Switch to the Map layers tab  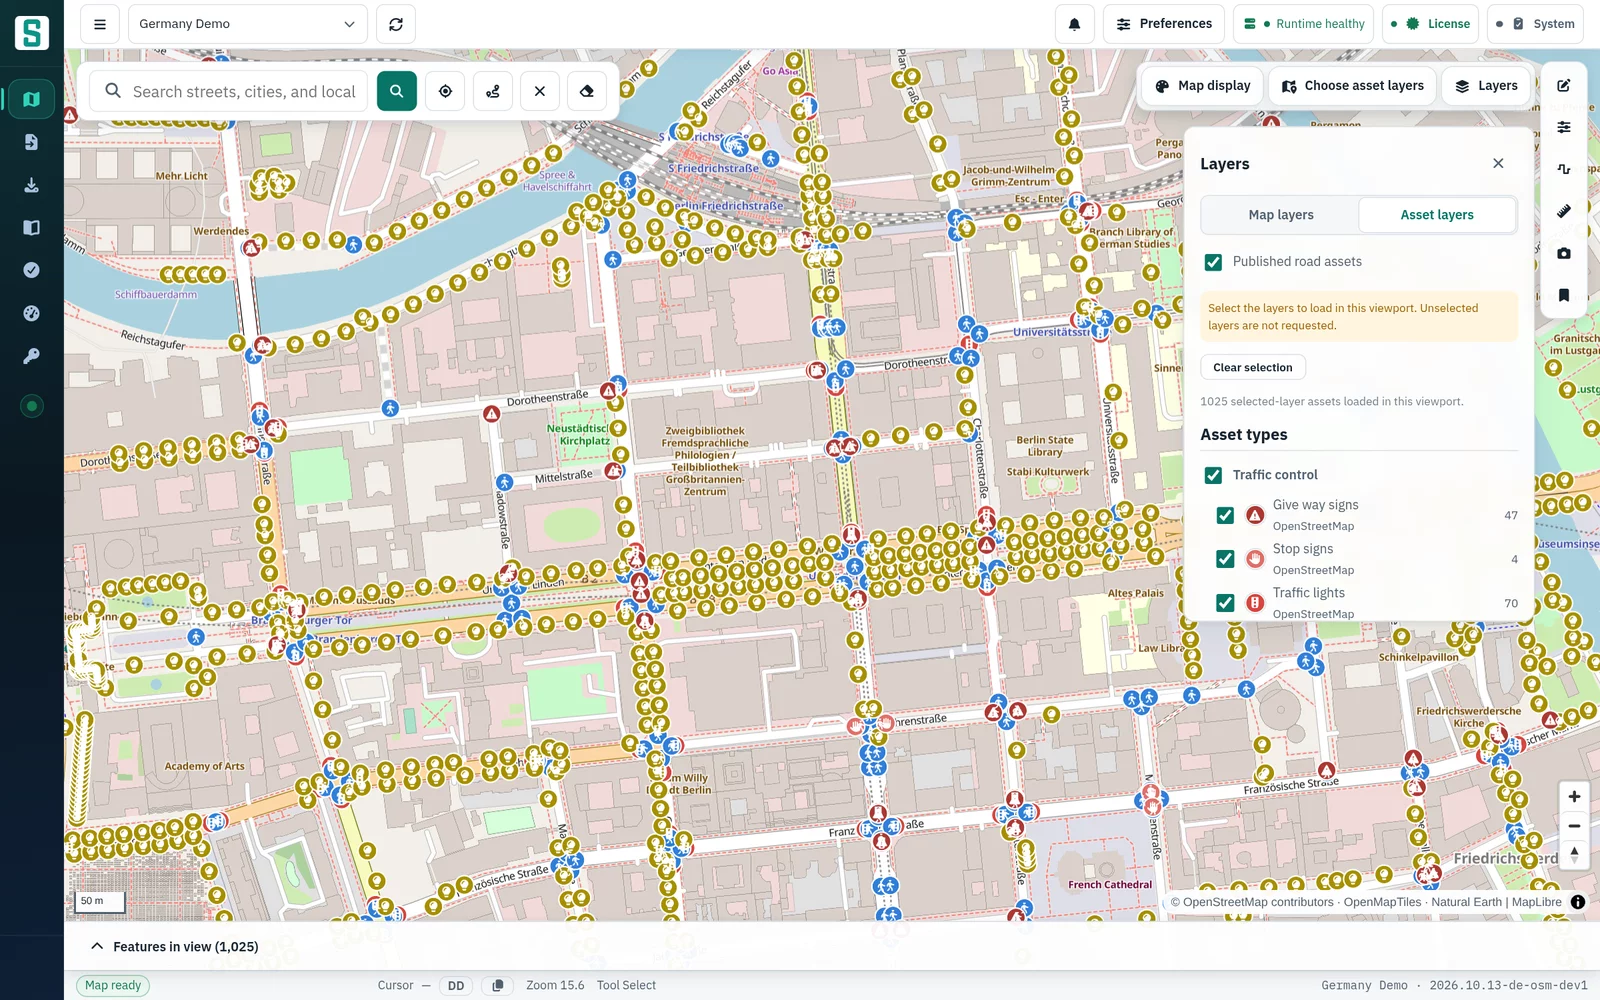[x=1281, y=215]
